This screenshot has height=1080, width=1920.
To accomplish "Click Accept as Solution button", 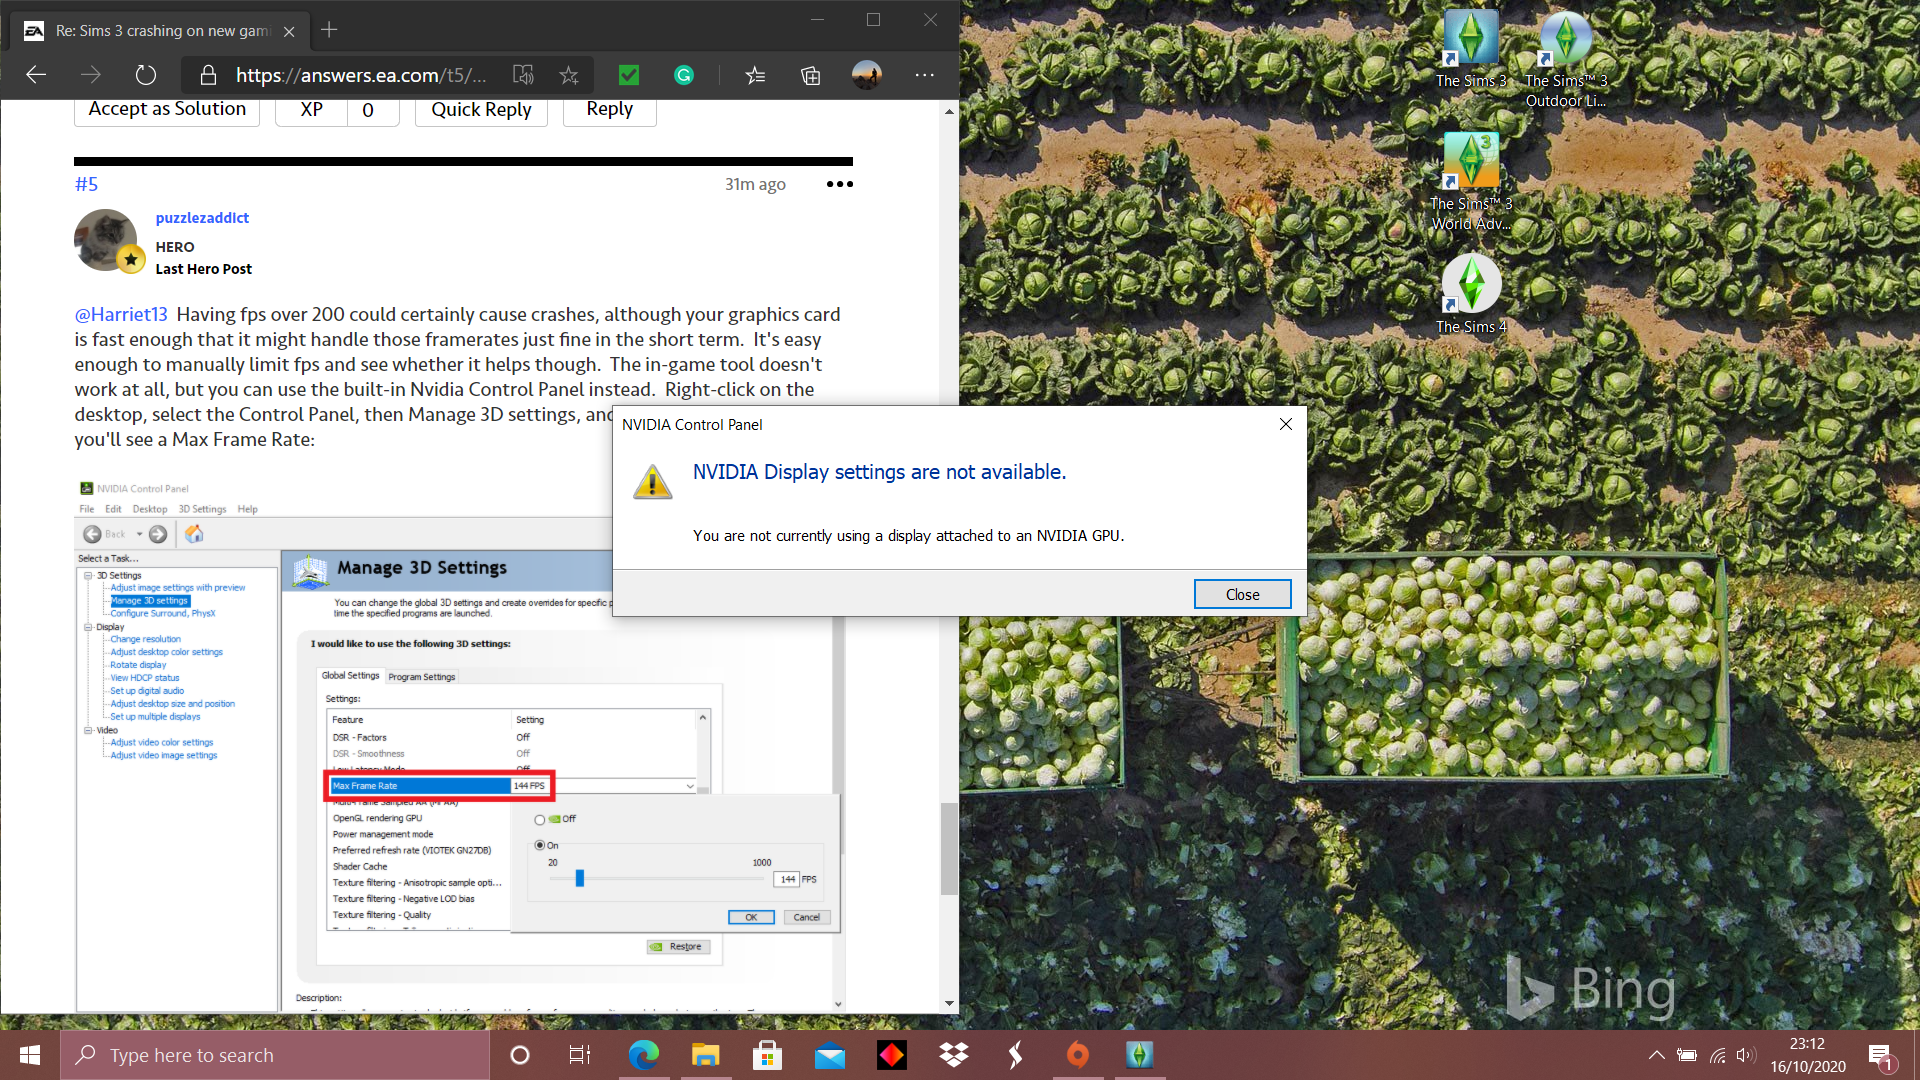I will (167, 109).
